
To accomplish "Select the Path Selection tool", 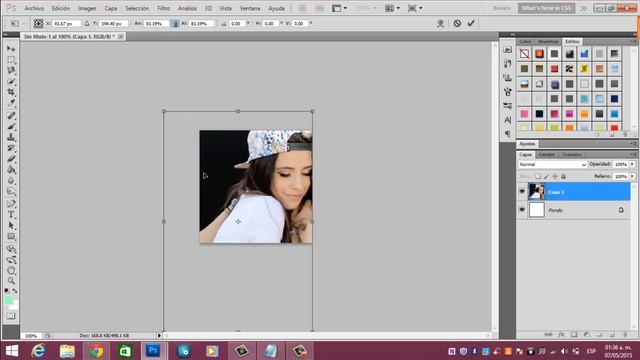I will 11,225.
